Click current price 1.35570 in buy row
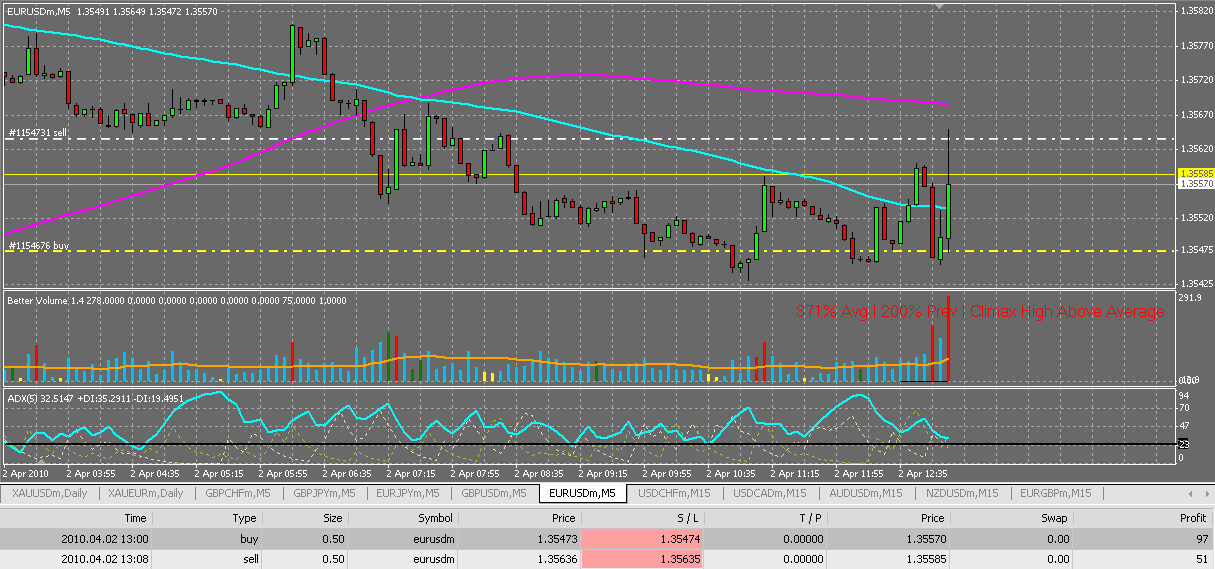The height and width of the screenshot is (569, 1215). click(x=924, y=539)
